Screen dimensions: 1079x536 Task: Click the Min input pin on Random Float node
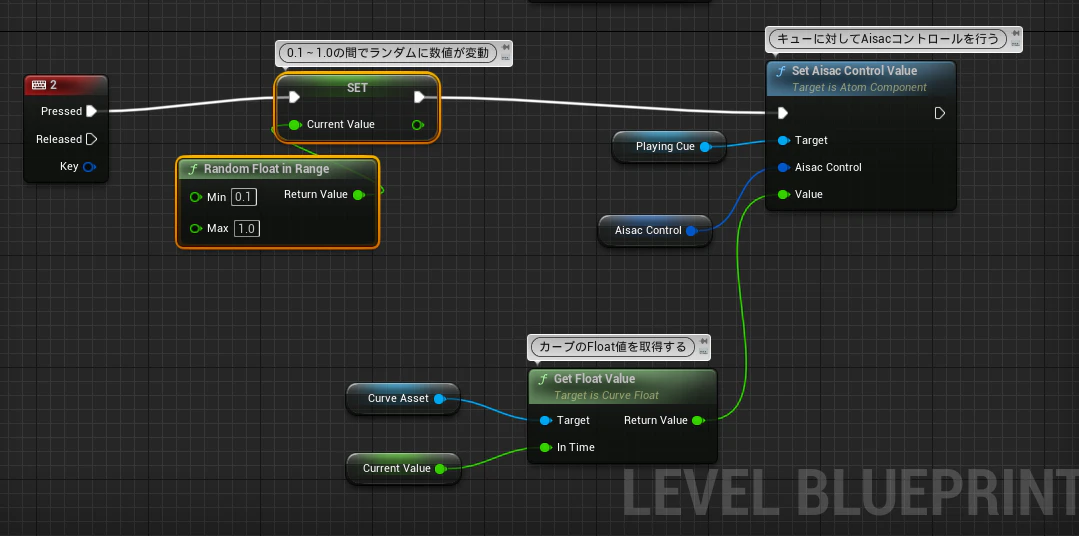pos(196,197)
